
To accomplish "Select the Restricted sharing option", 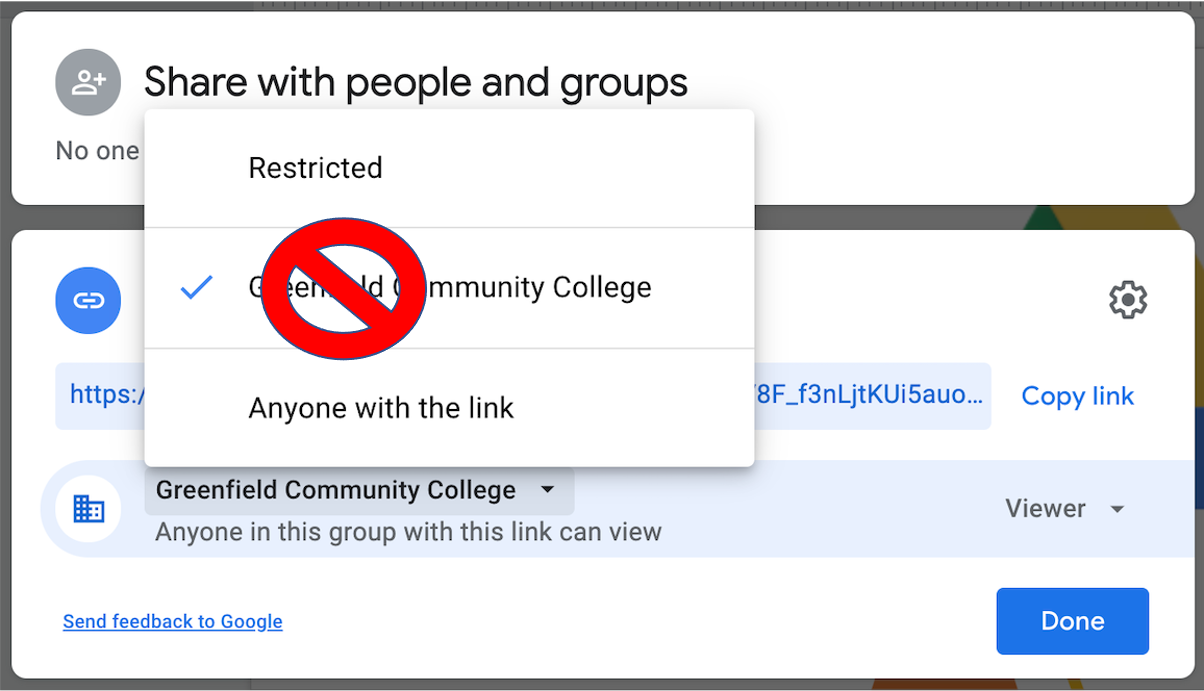I will coord(315,167).
